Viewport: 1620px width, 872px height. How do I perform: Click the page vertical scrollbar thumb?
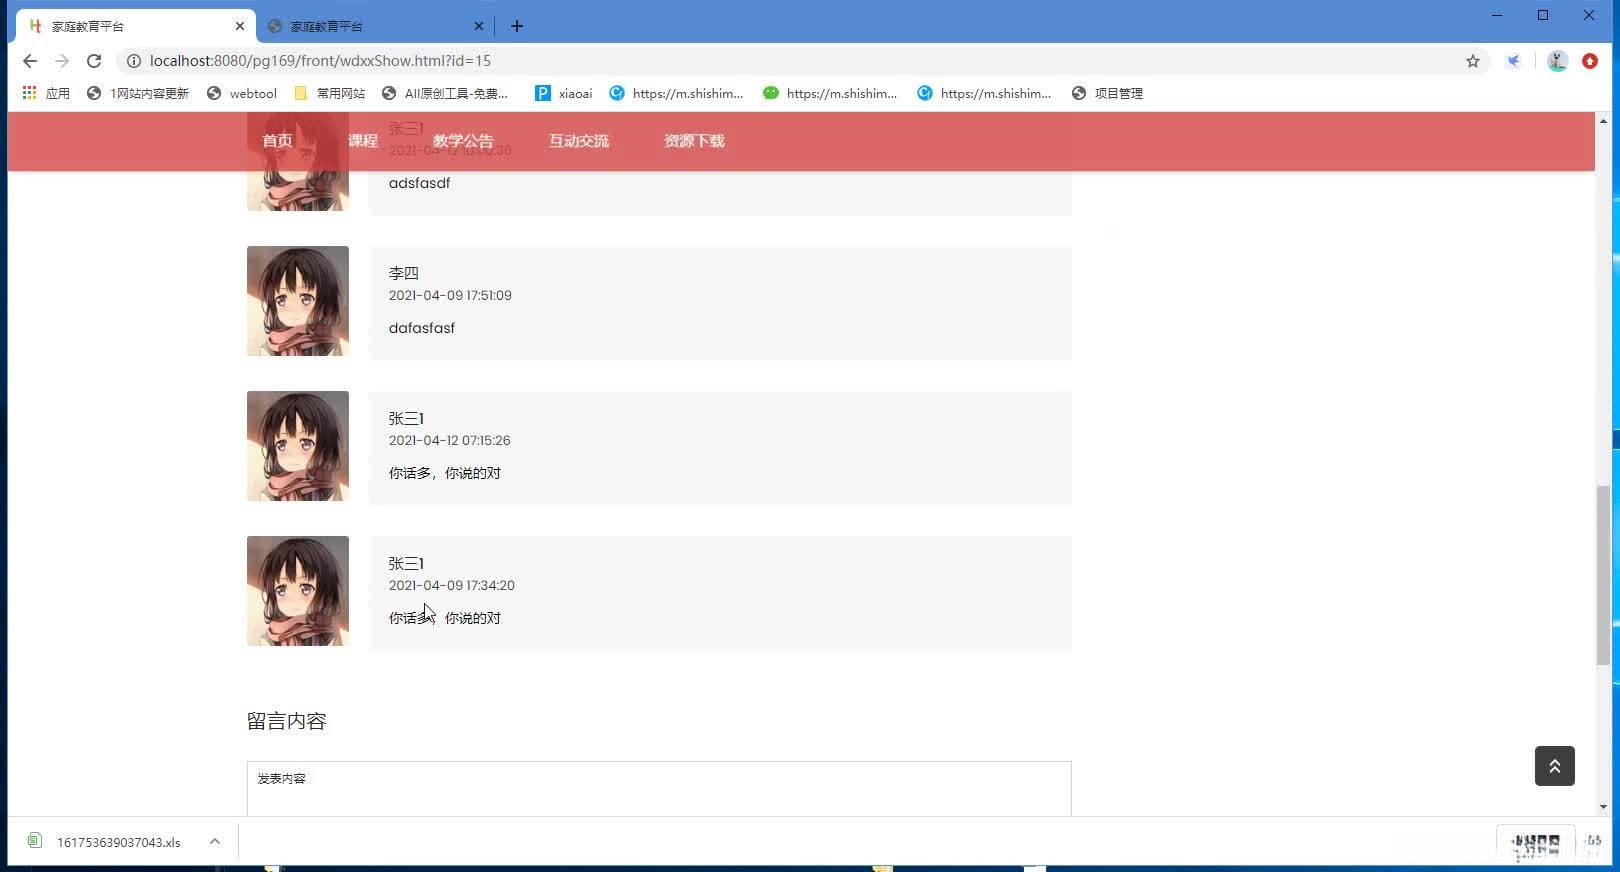(1604, 575)
